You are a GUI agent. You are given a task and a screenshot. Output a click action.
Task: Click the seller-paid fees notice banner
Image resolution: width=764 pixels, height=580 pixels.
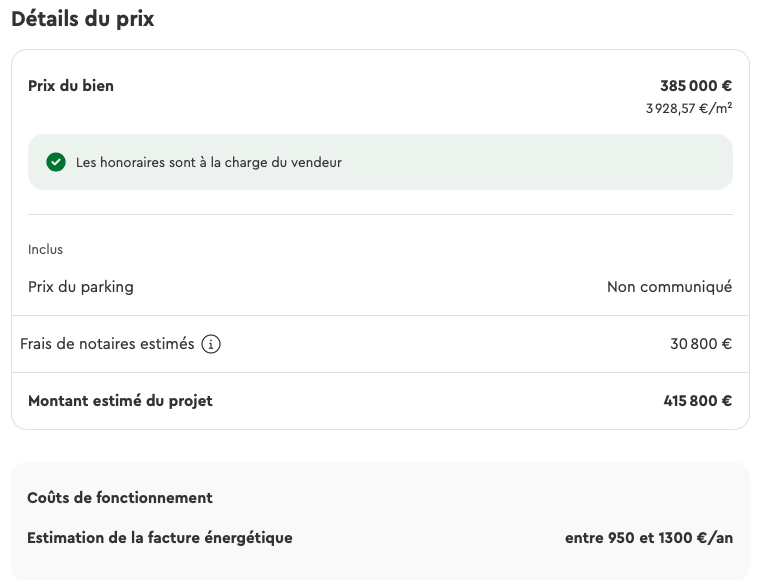coord(380,162)
